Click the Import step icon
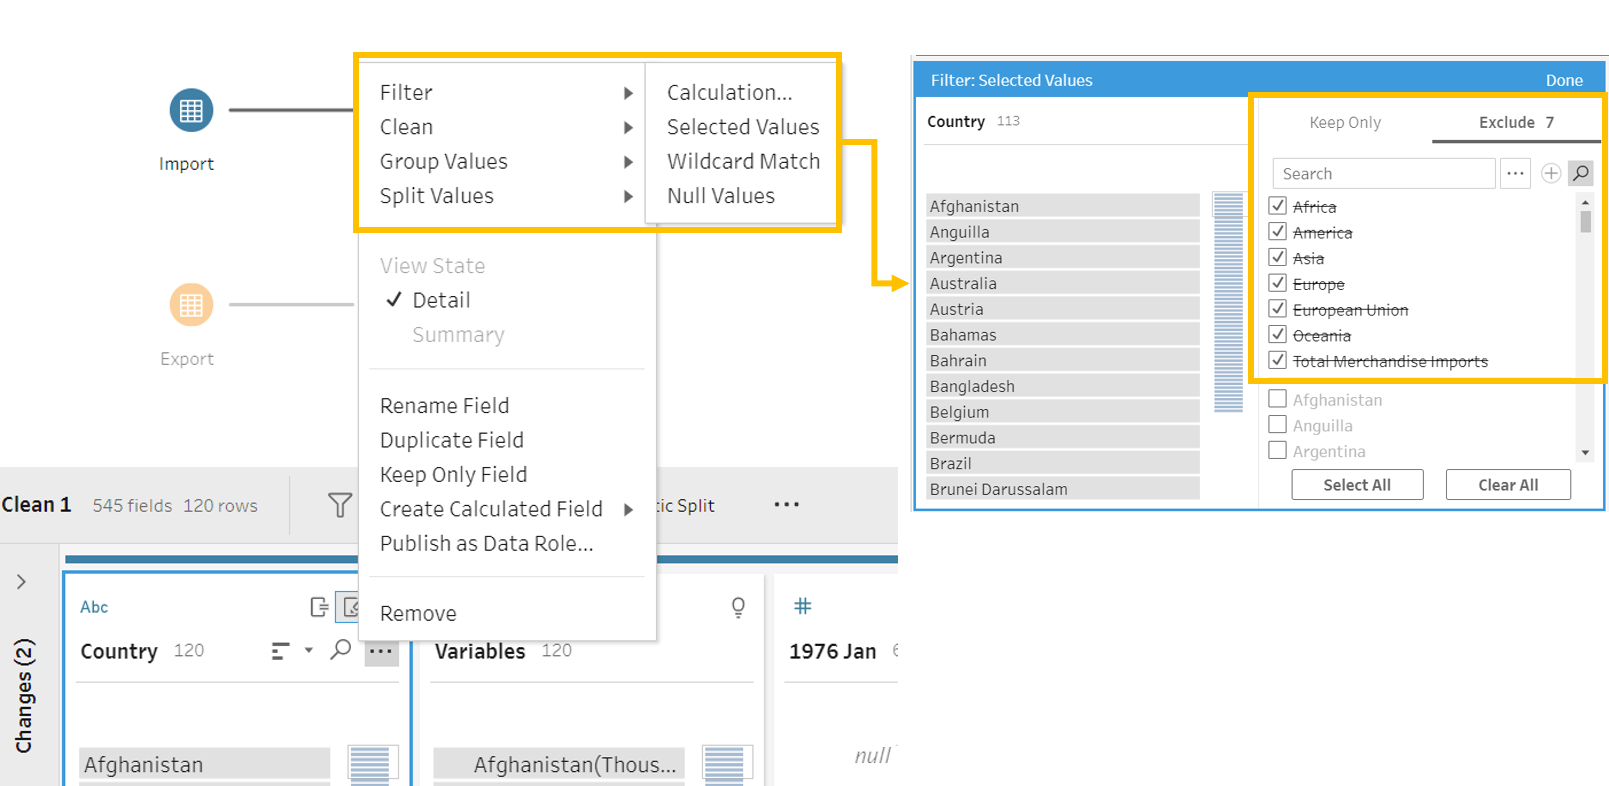This screenshot has height=786, width=1609. (x=191, y=110)
